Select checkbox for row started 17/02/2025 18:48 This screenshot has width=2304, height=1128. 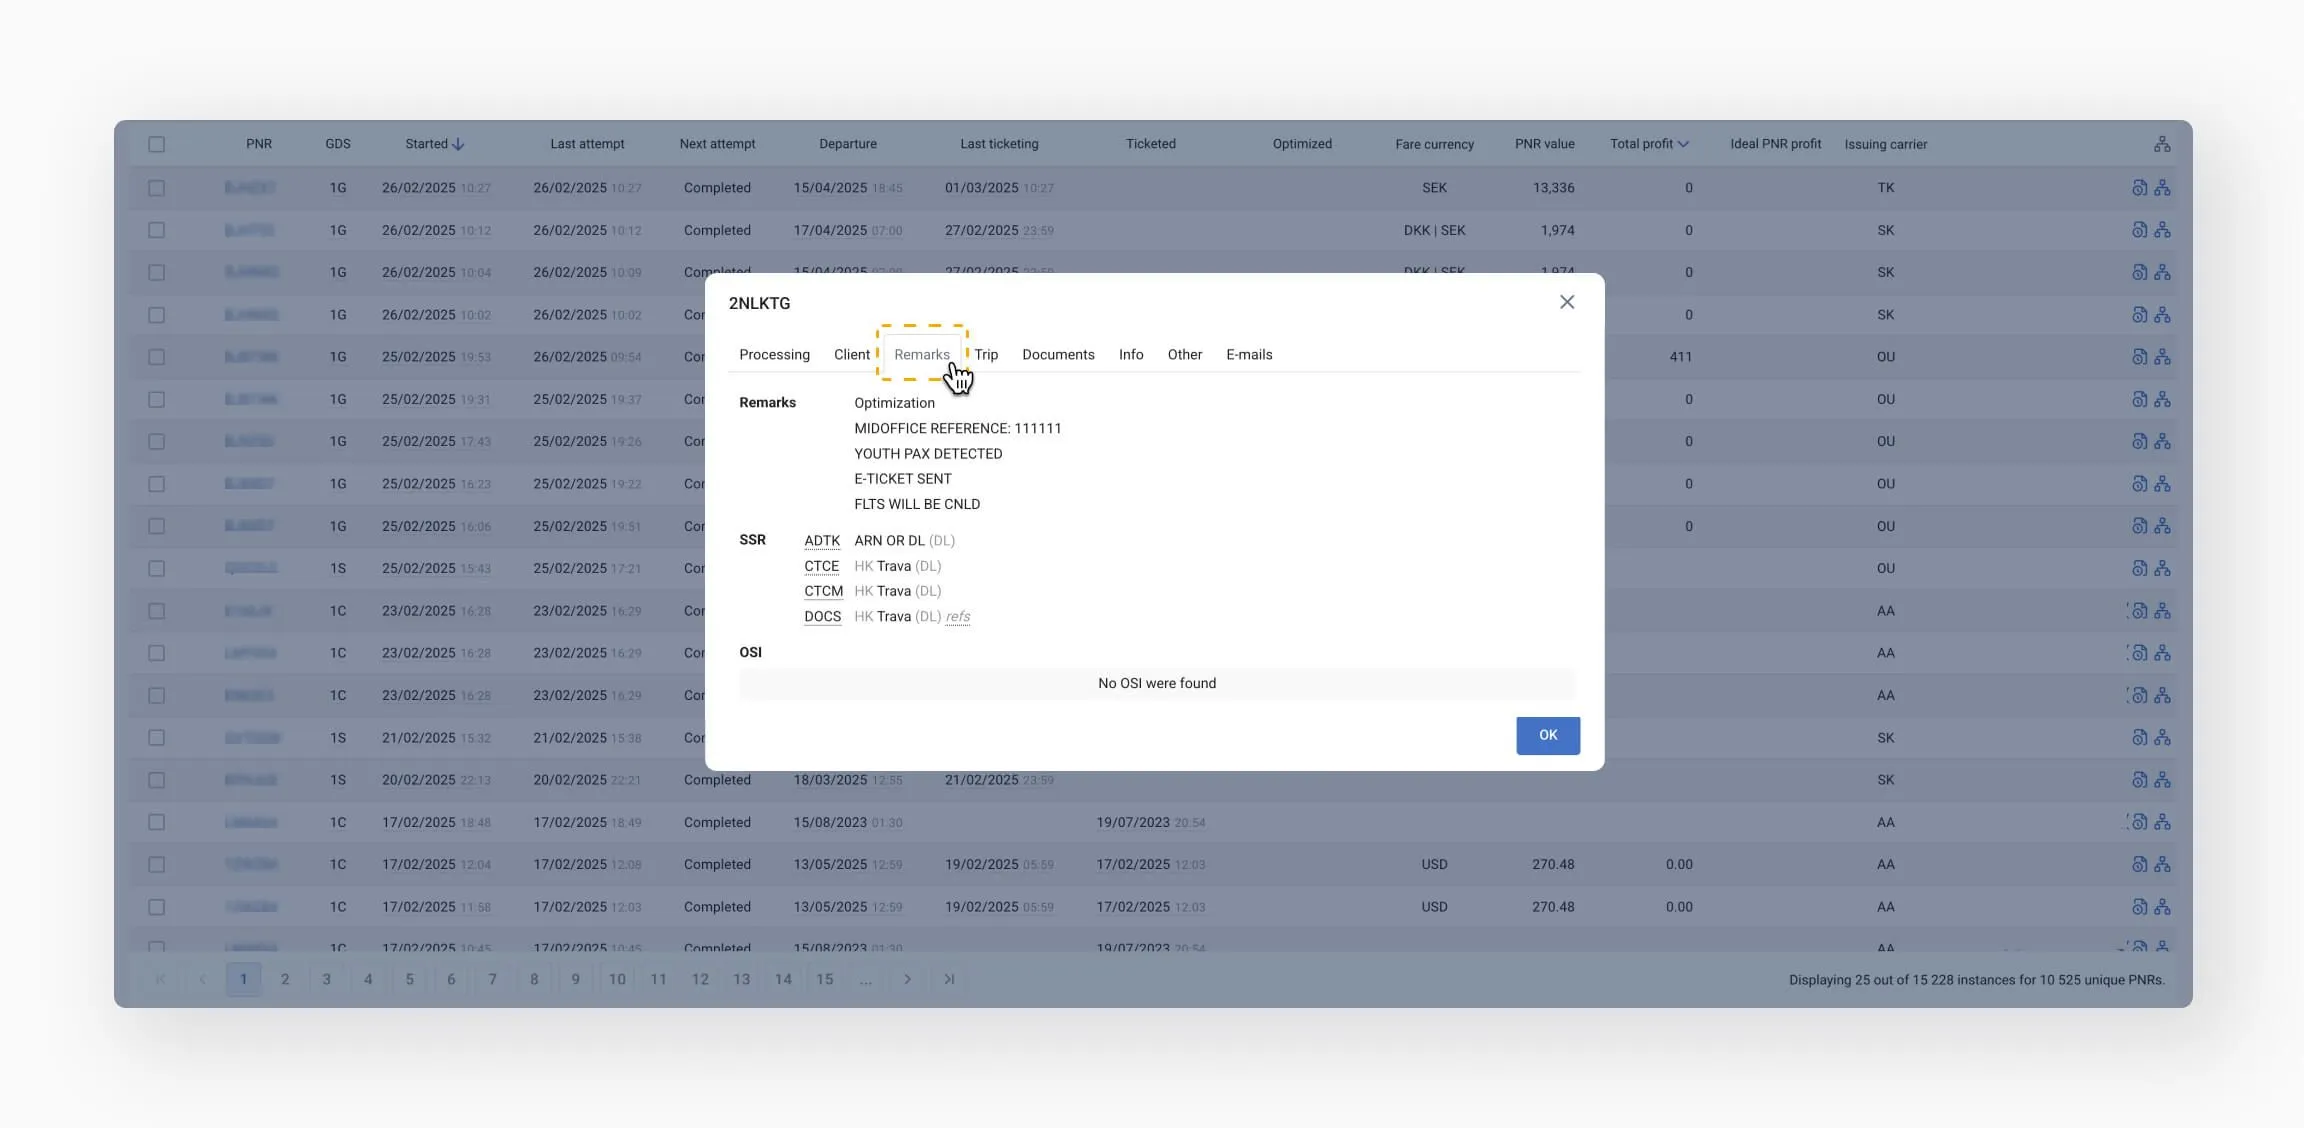[x=157, y=822]
